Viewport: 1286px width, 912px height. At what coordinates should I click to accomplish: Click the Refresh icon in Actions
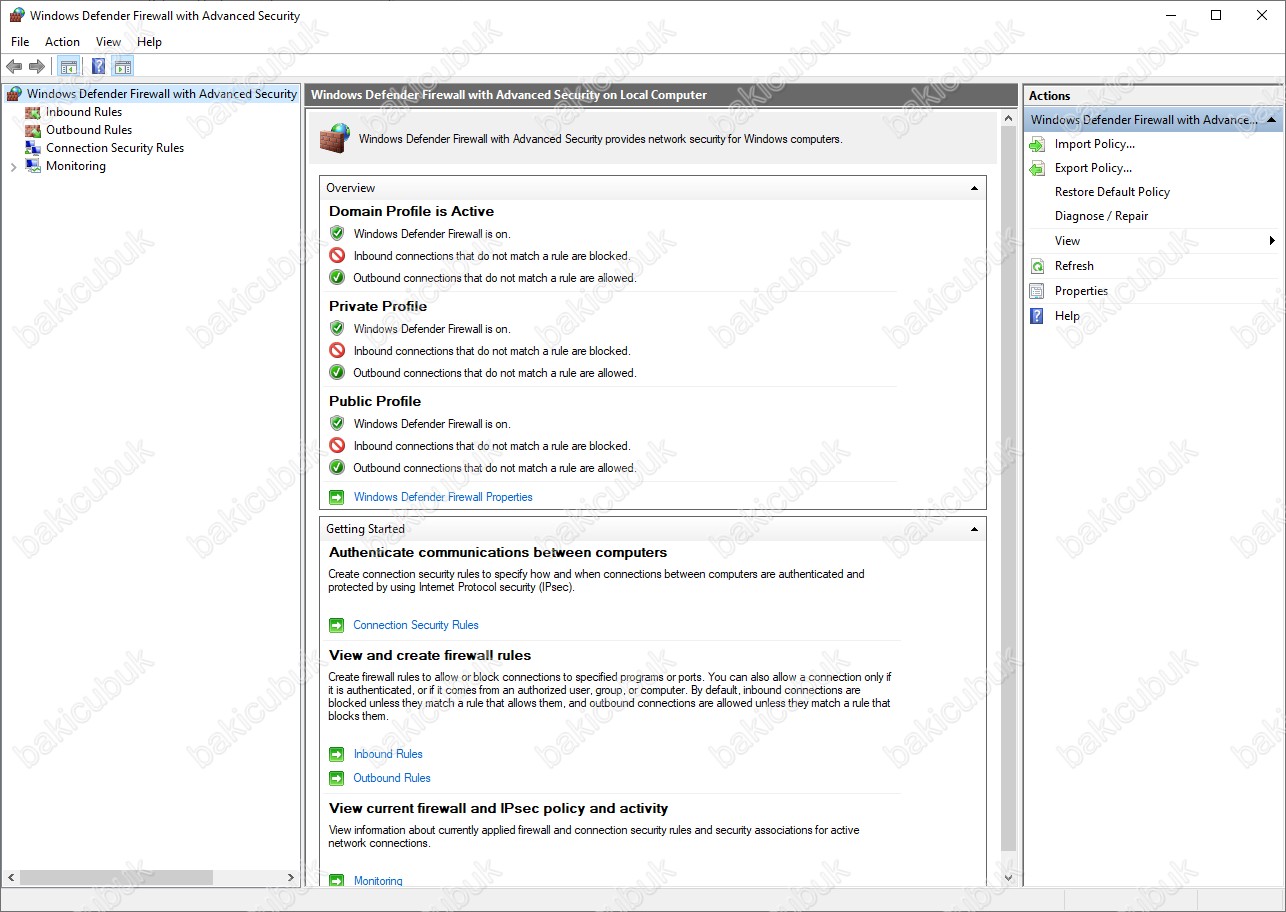point(1037,266)
